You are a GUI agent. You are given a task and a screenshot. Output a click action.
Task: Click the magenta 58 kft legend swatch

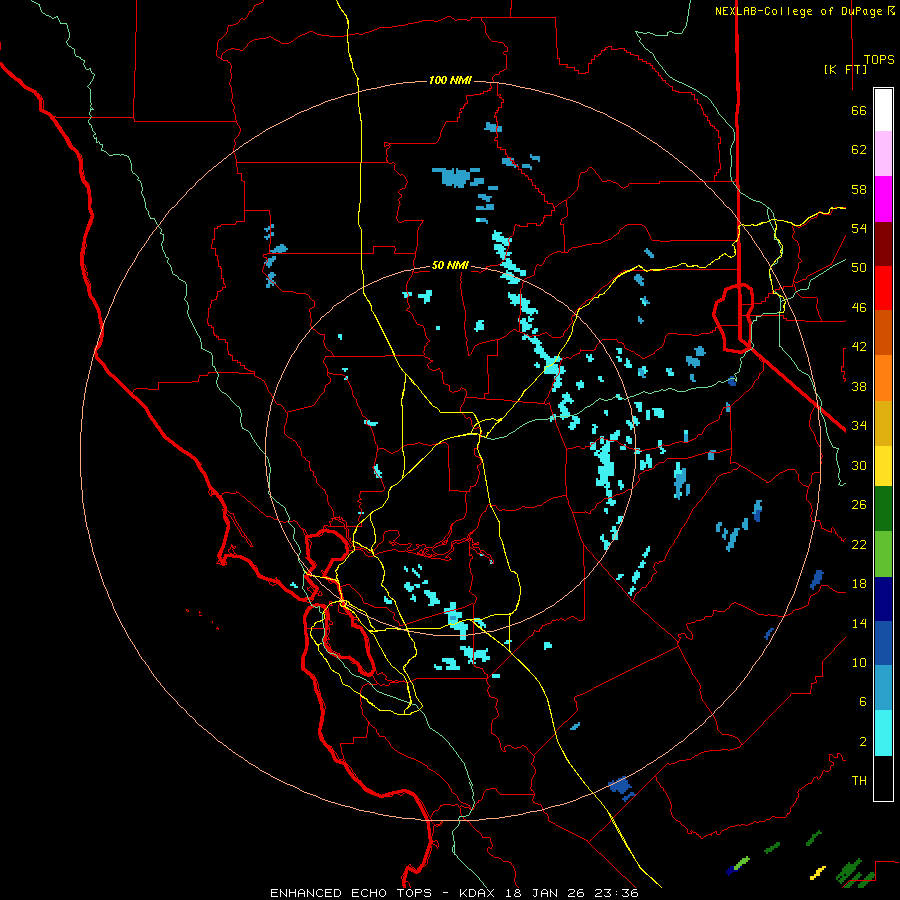pyautogui.click(x=883, y=199)
